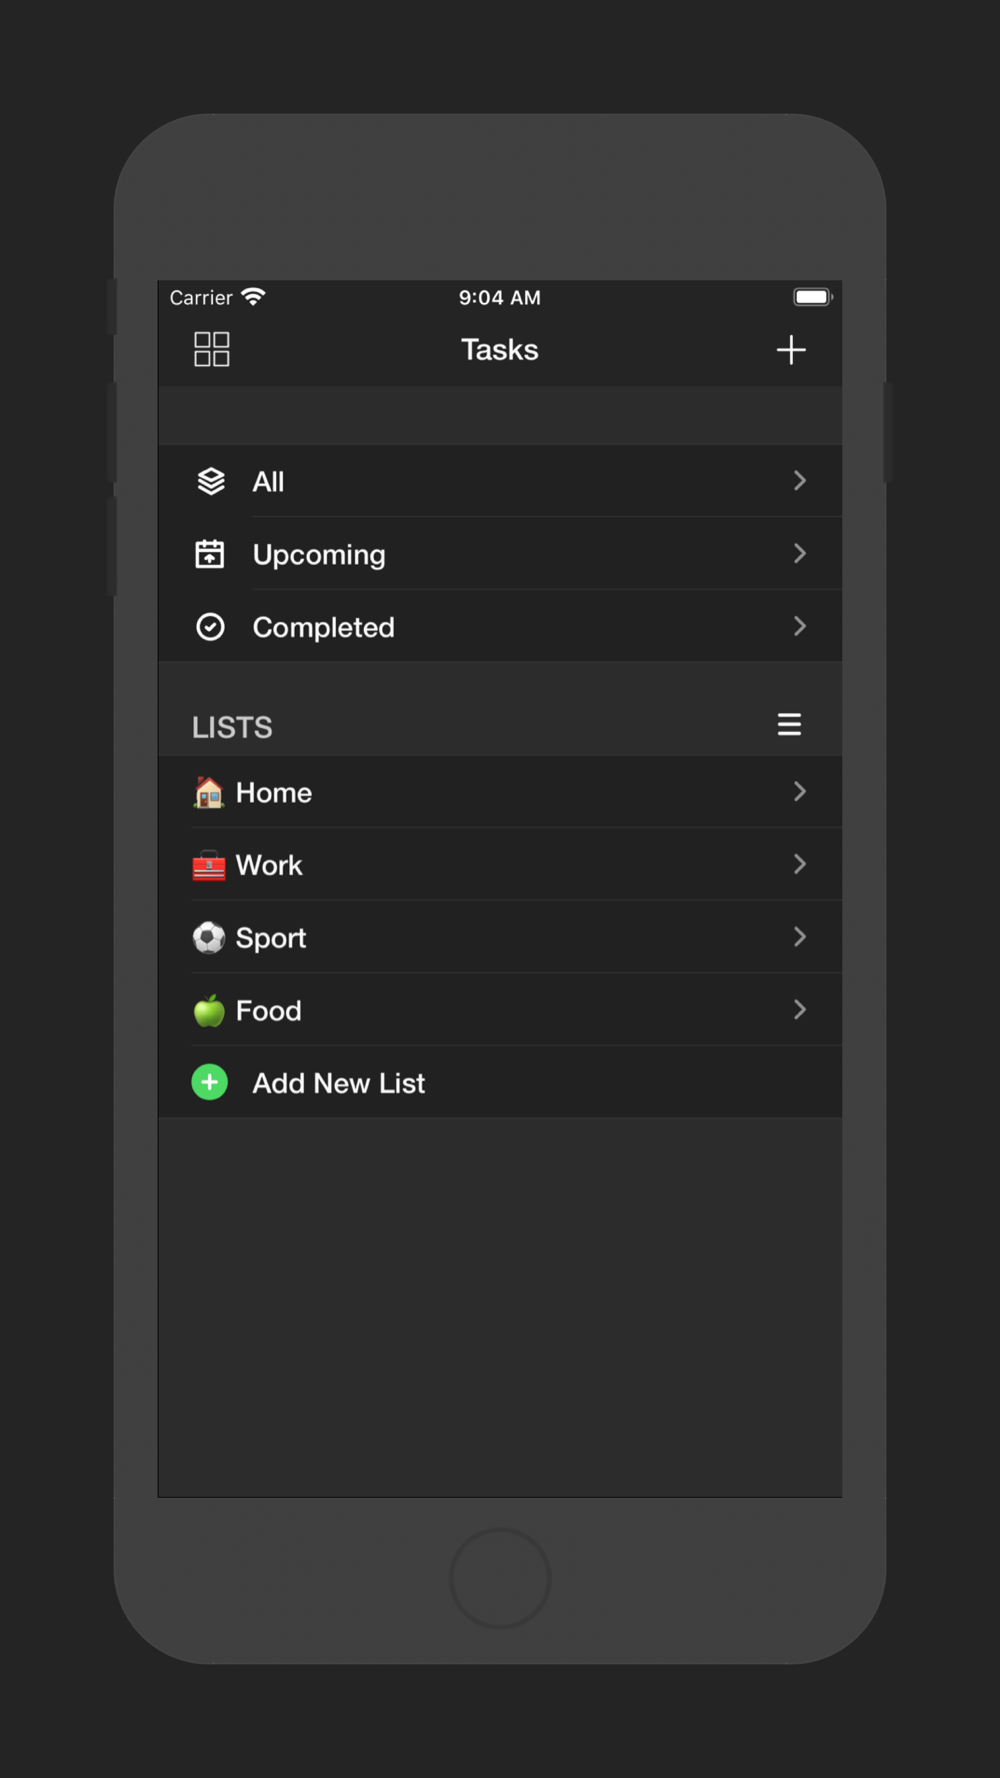Tap the Completed checkmark circle icon
The width and height of the screenshot is (1000, 1778).
point(210,627)
